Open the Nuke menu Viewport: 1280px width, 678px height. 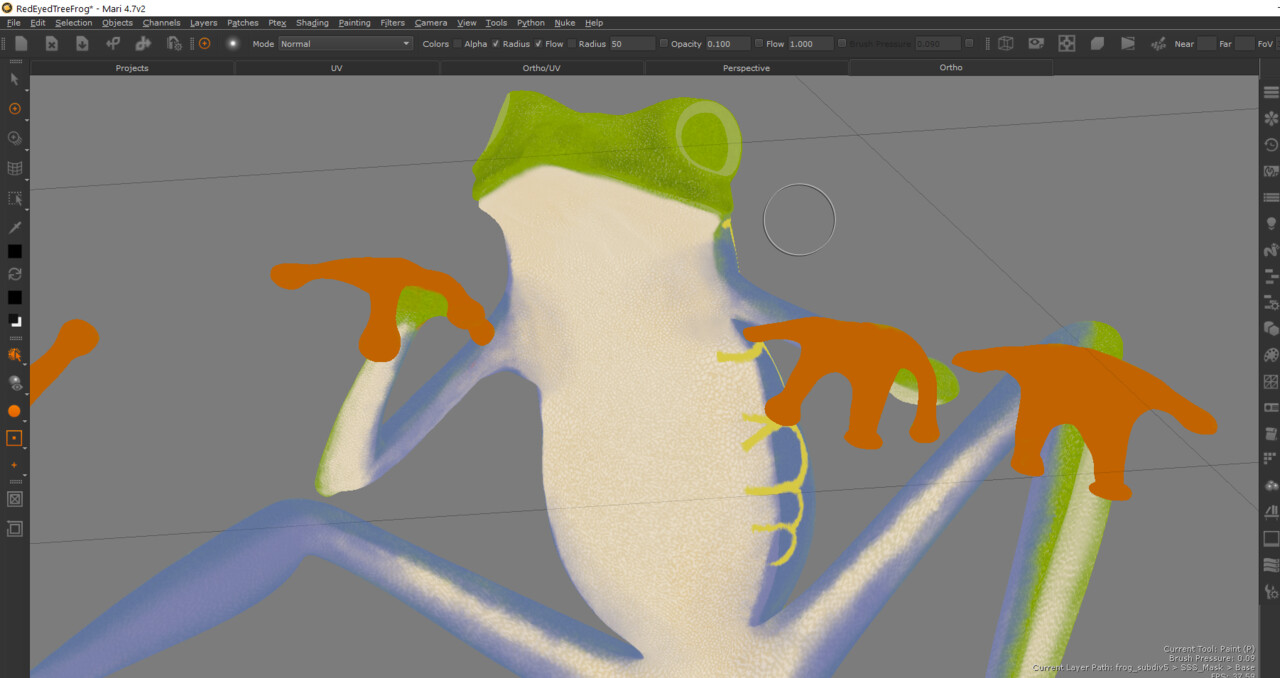[565, 23]
